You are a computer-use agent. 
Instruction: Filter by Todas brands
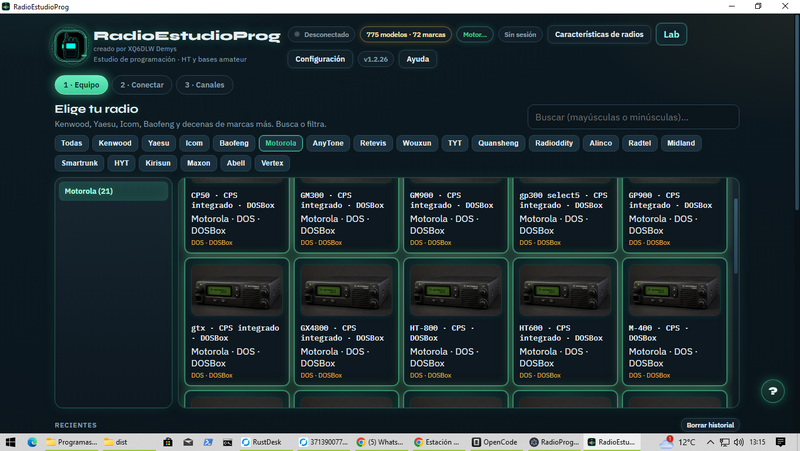pos(71,143)
